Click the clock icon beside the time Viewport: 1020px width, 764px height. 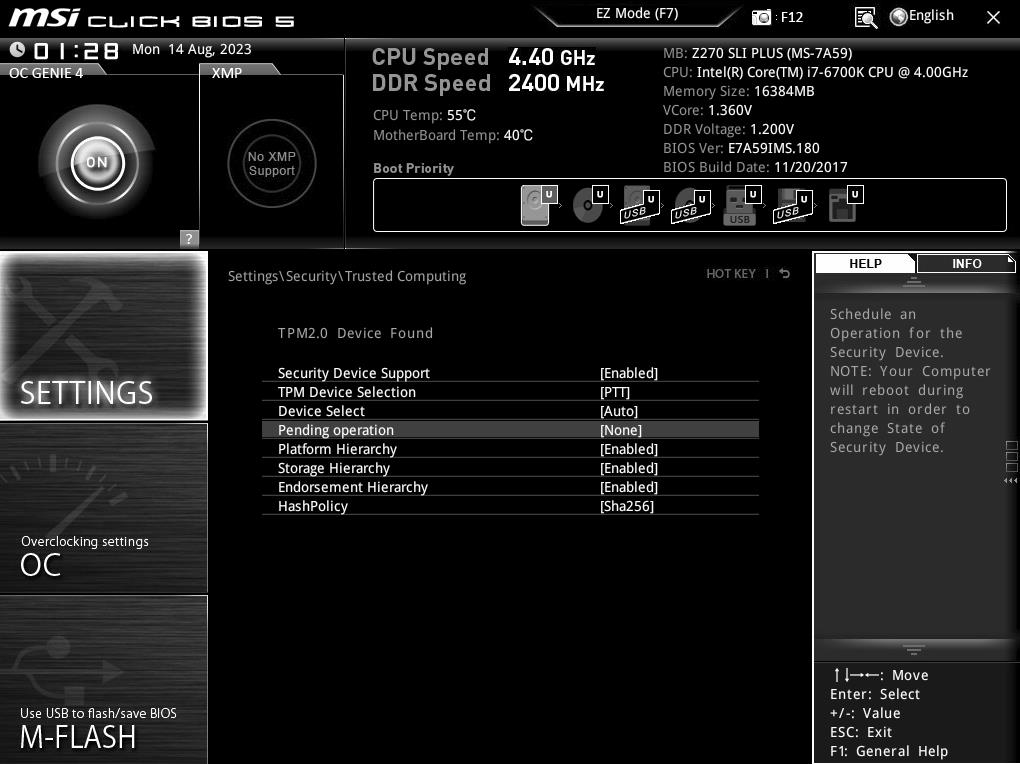[18, 49]
